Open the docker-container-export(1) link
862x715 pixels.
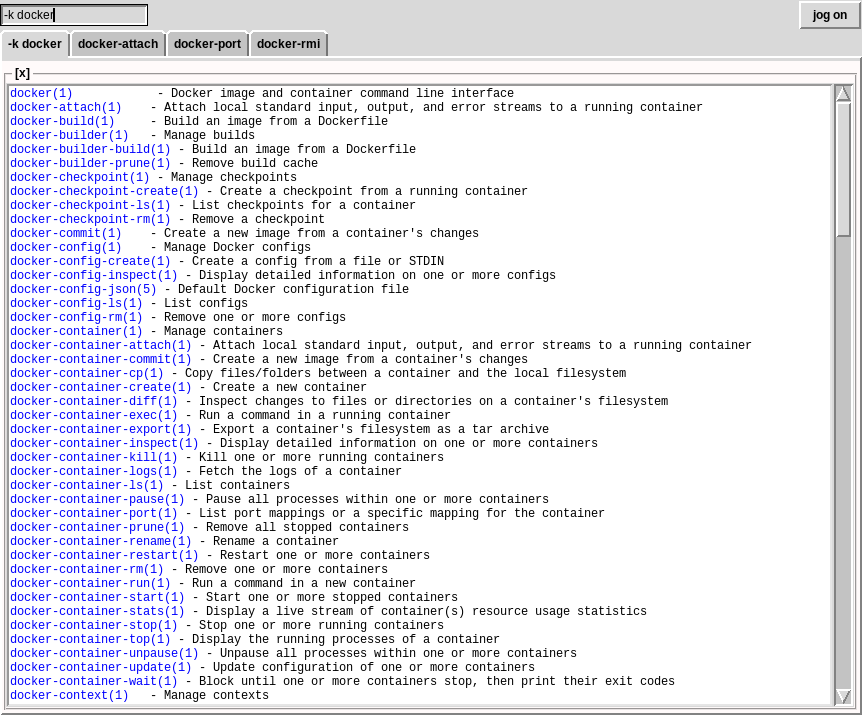pyautogui.click(x=101, y=430)
